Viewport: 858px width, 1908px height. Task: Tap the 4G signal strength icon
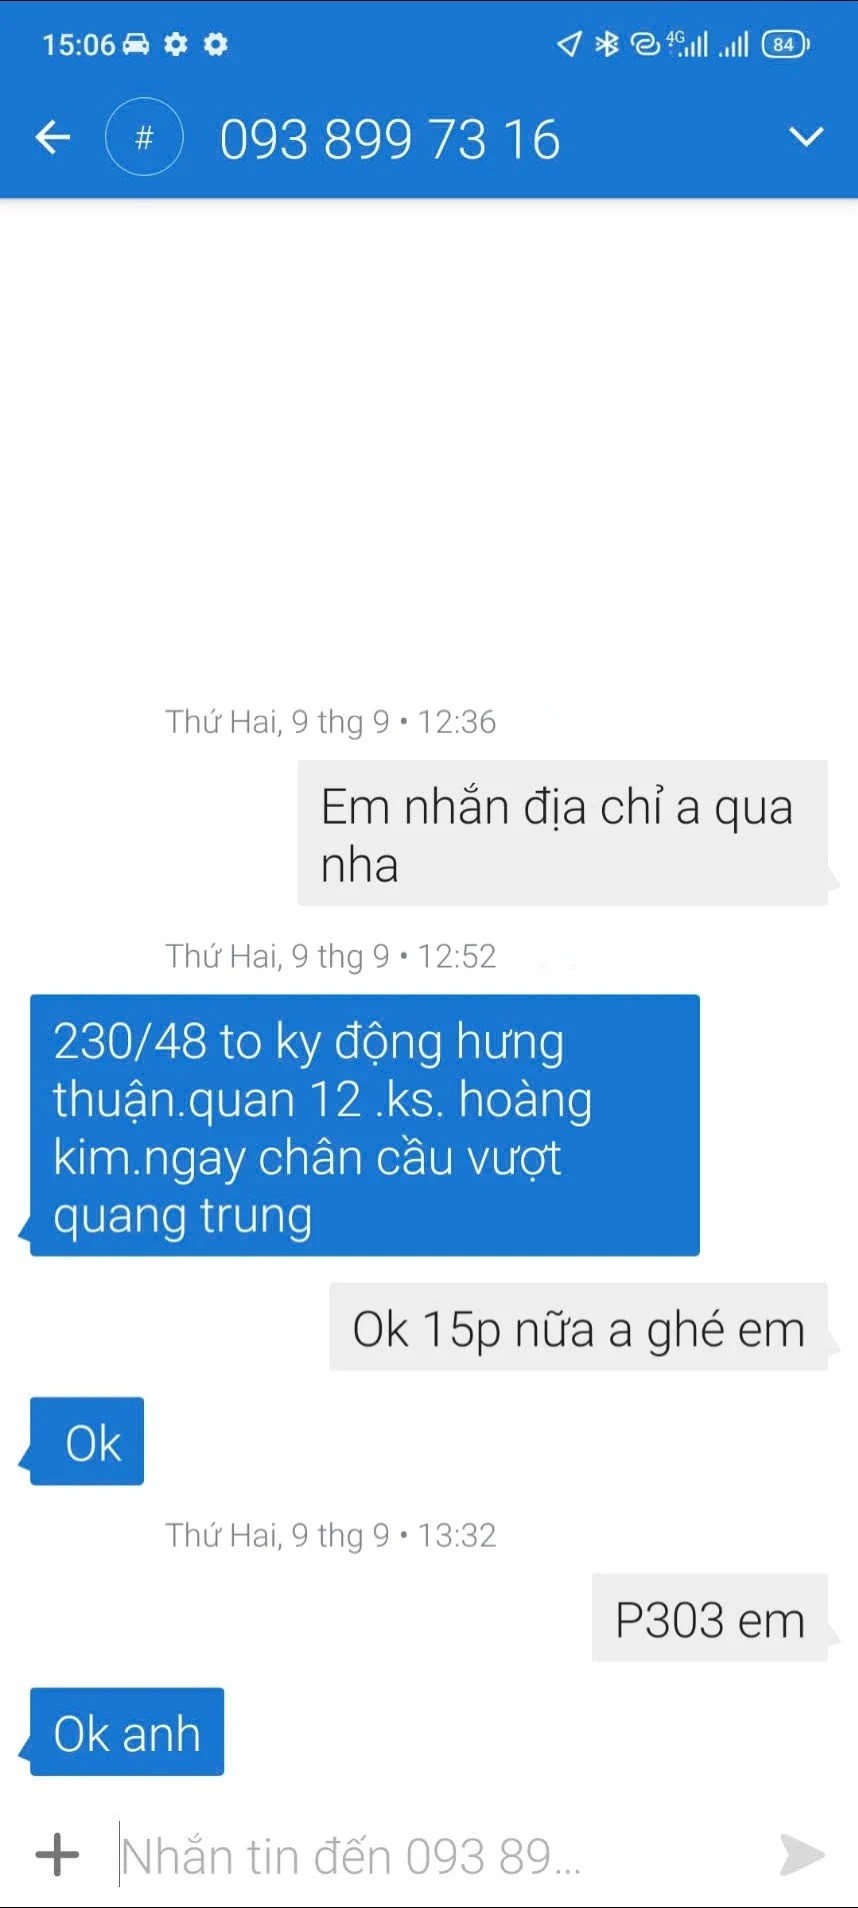688,44
